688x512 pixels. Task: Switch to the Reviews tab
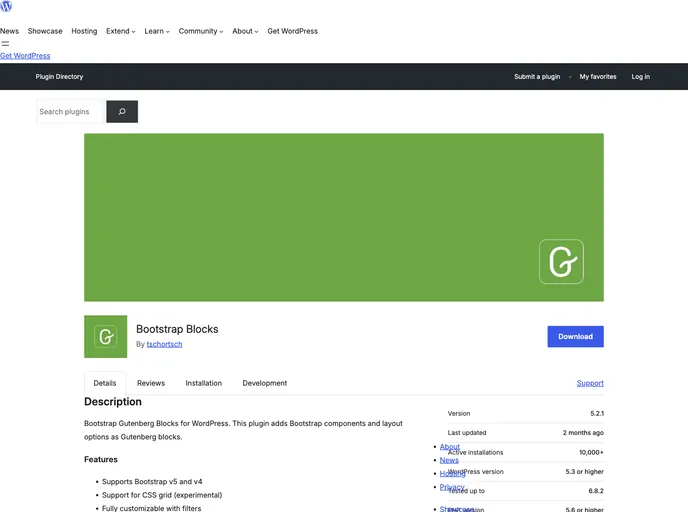tap(151, 383)
